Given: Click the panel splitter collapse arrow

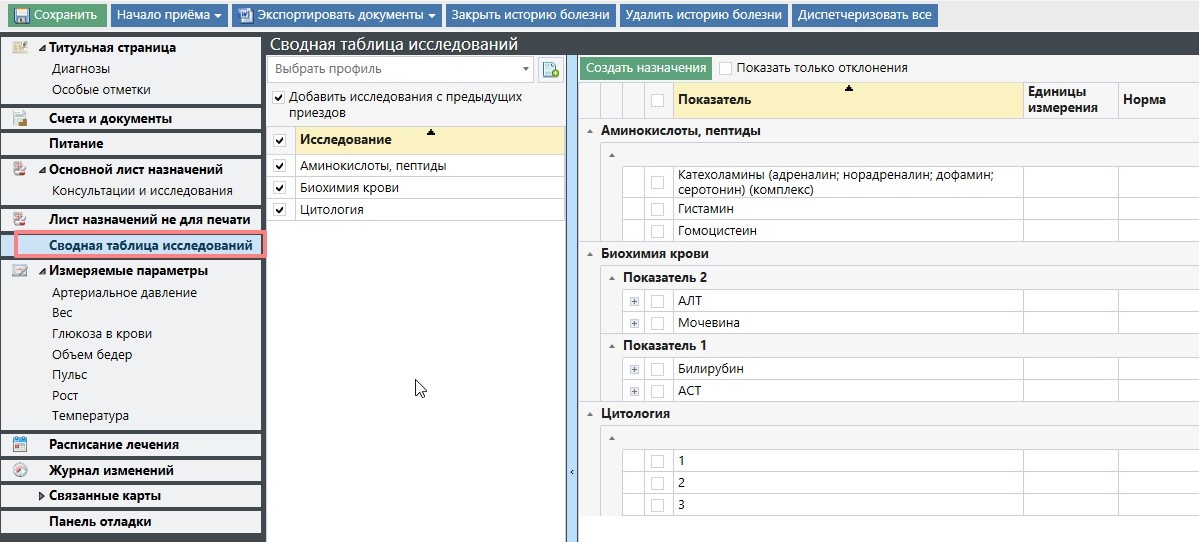Looking at the screenshot, I should [x=571, y=471].
